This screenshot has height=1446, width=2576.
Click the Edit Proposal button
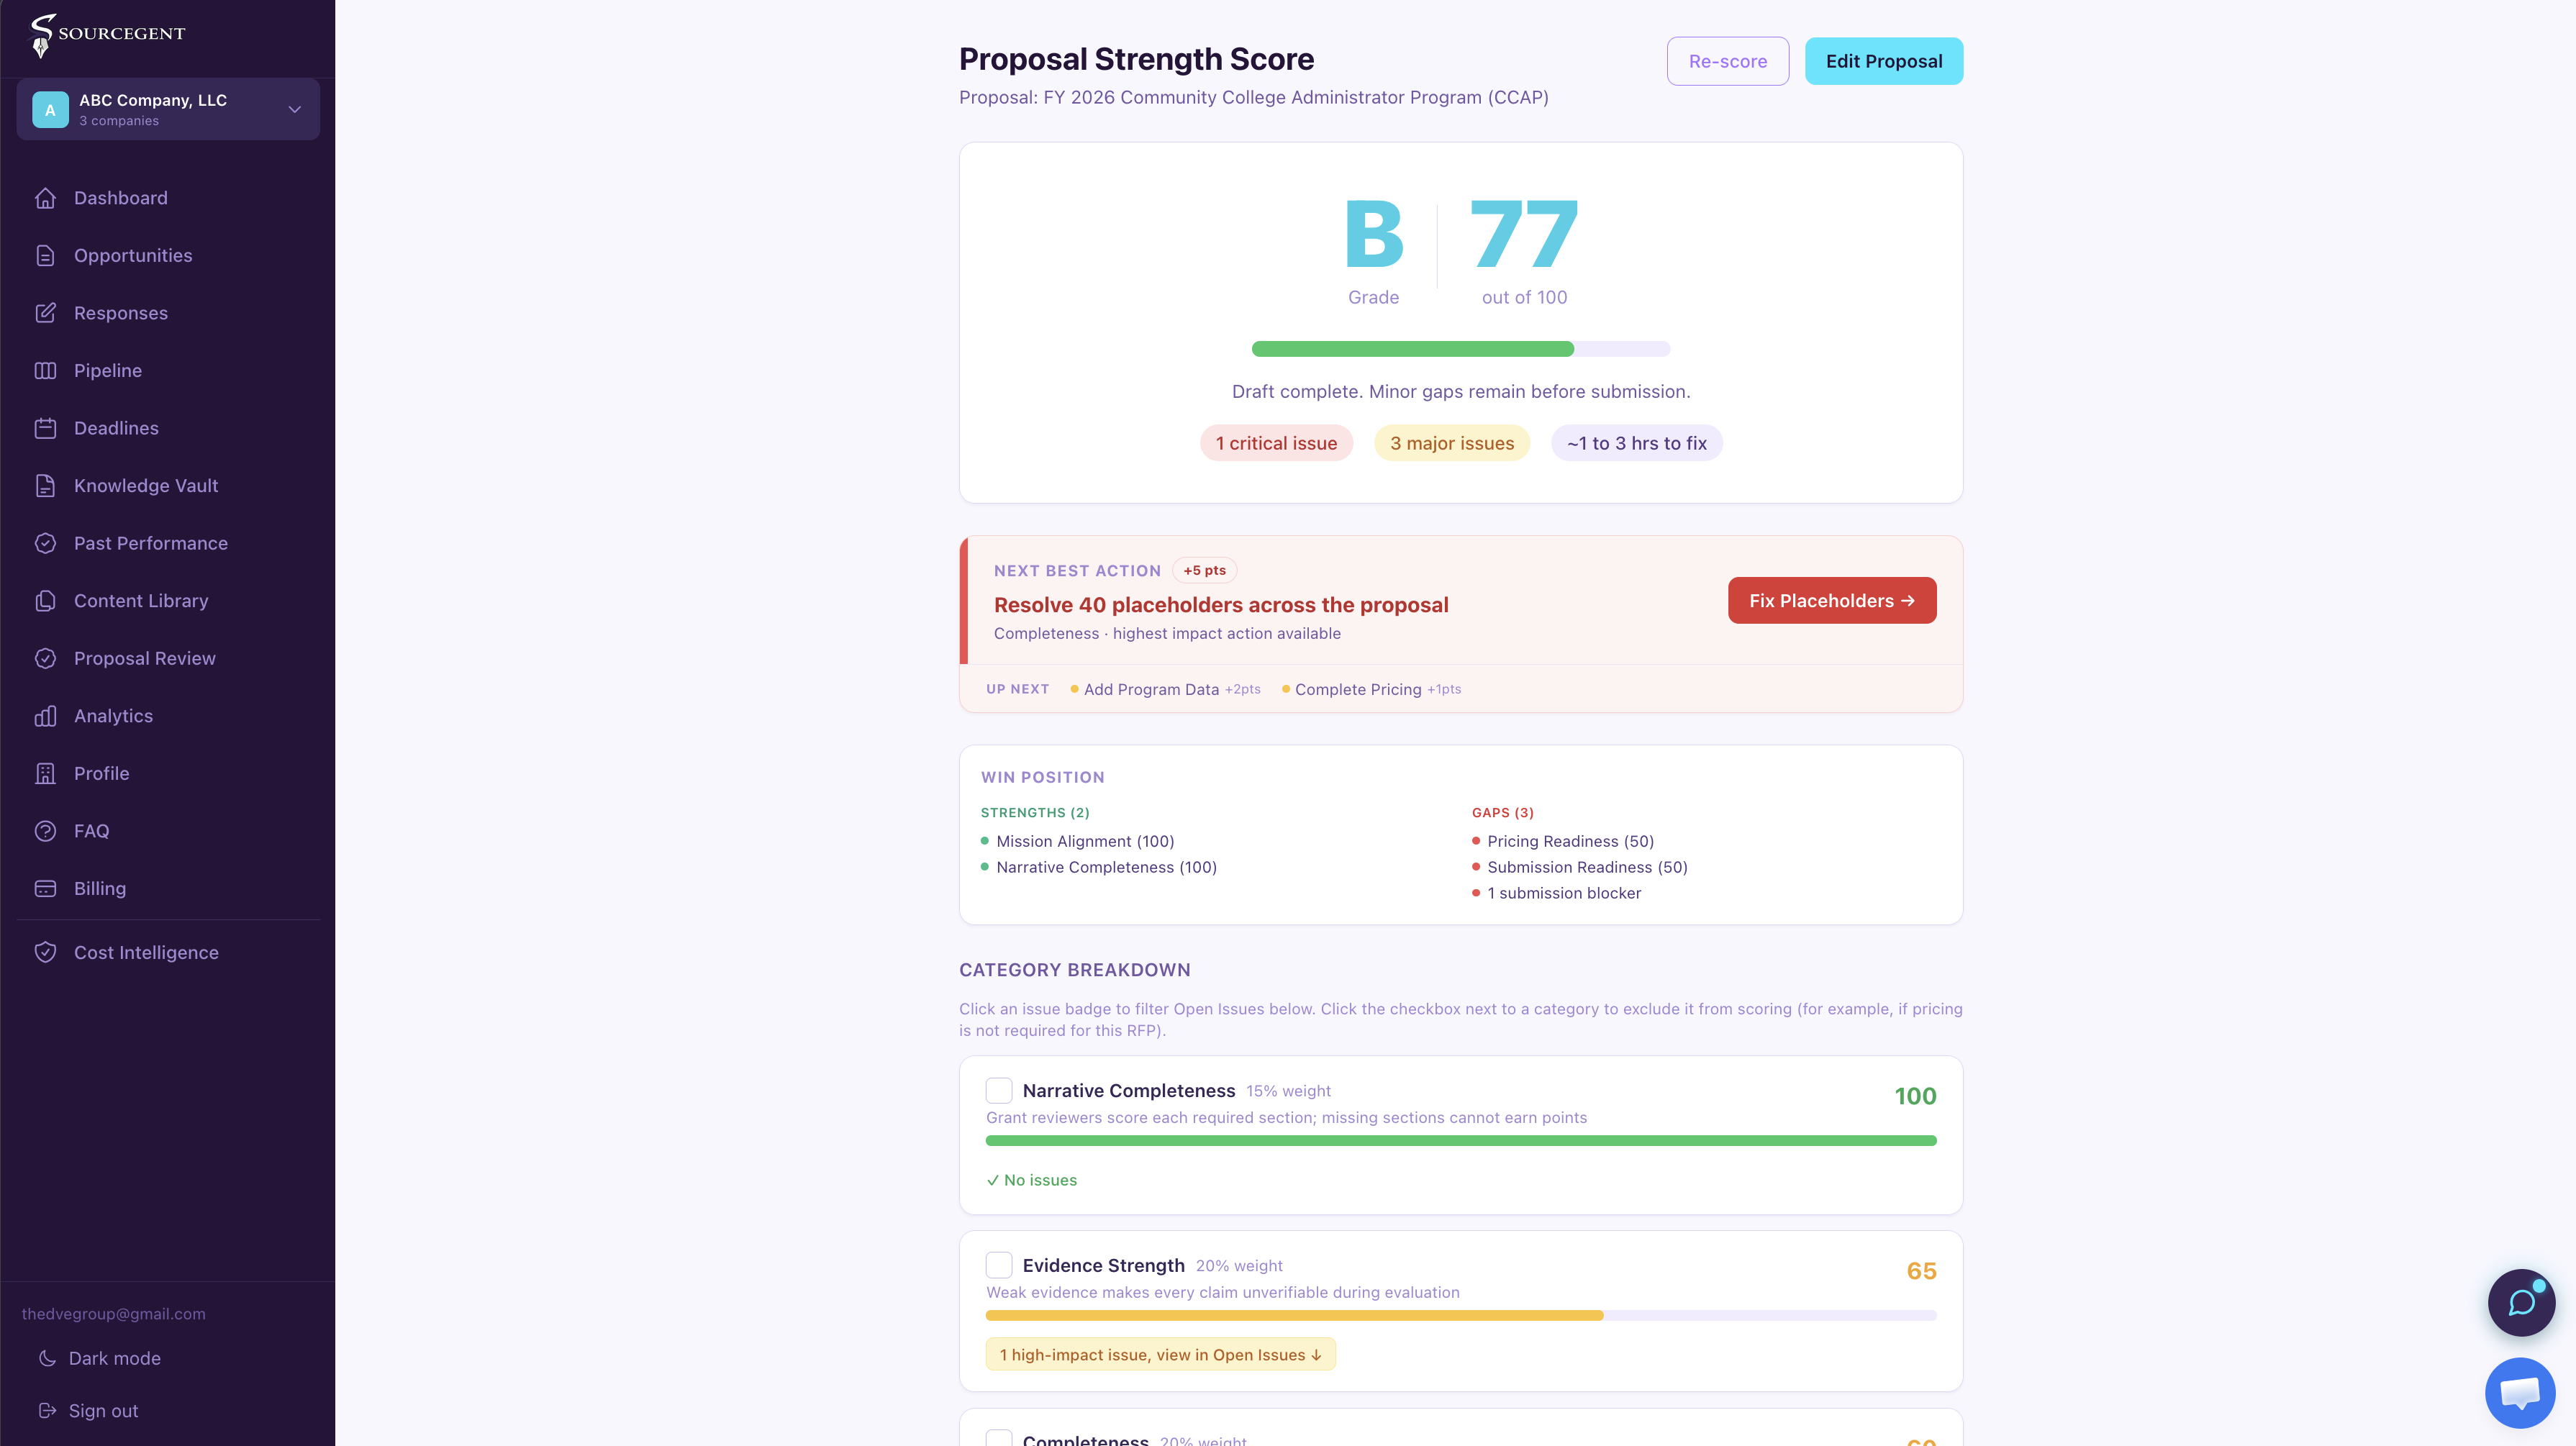1883,61
